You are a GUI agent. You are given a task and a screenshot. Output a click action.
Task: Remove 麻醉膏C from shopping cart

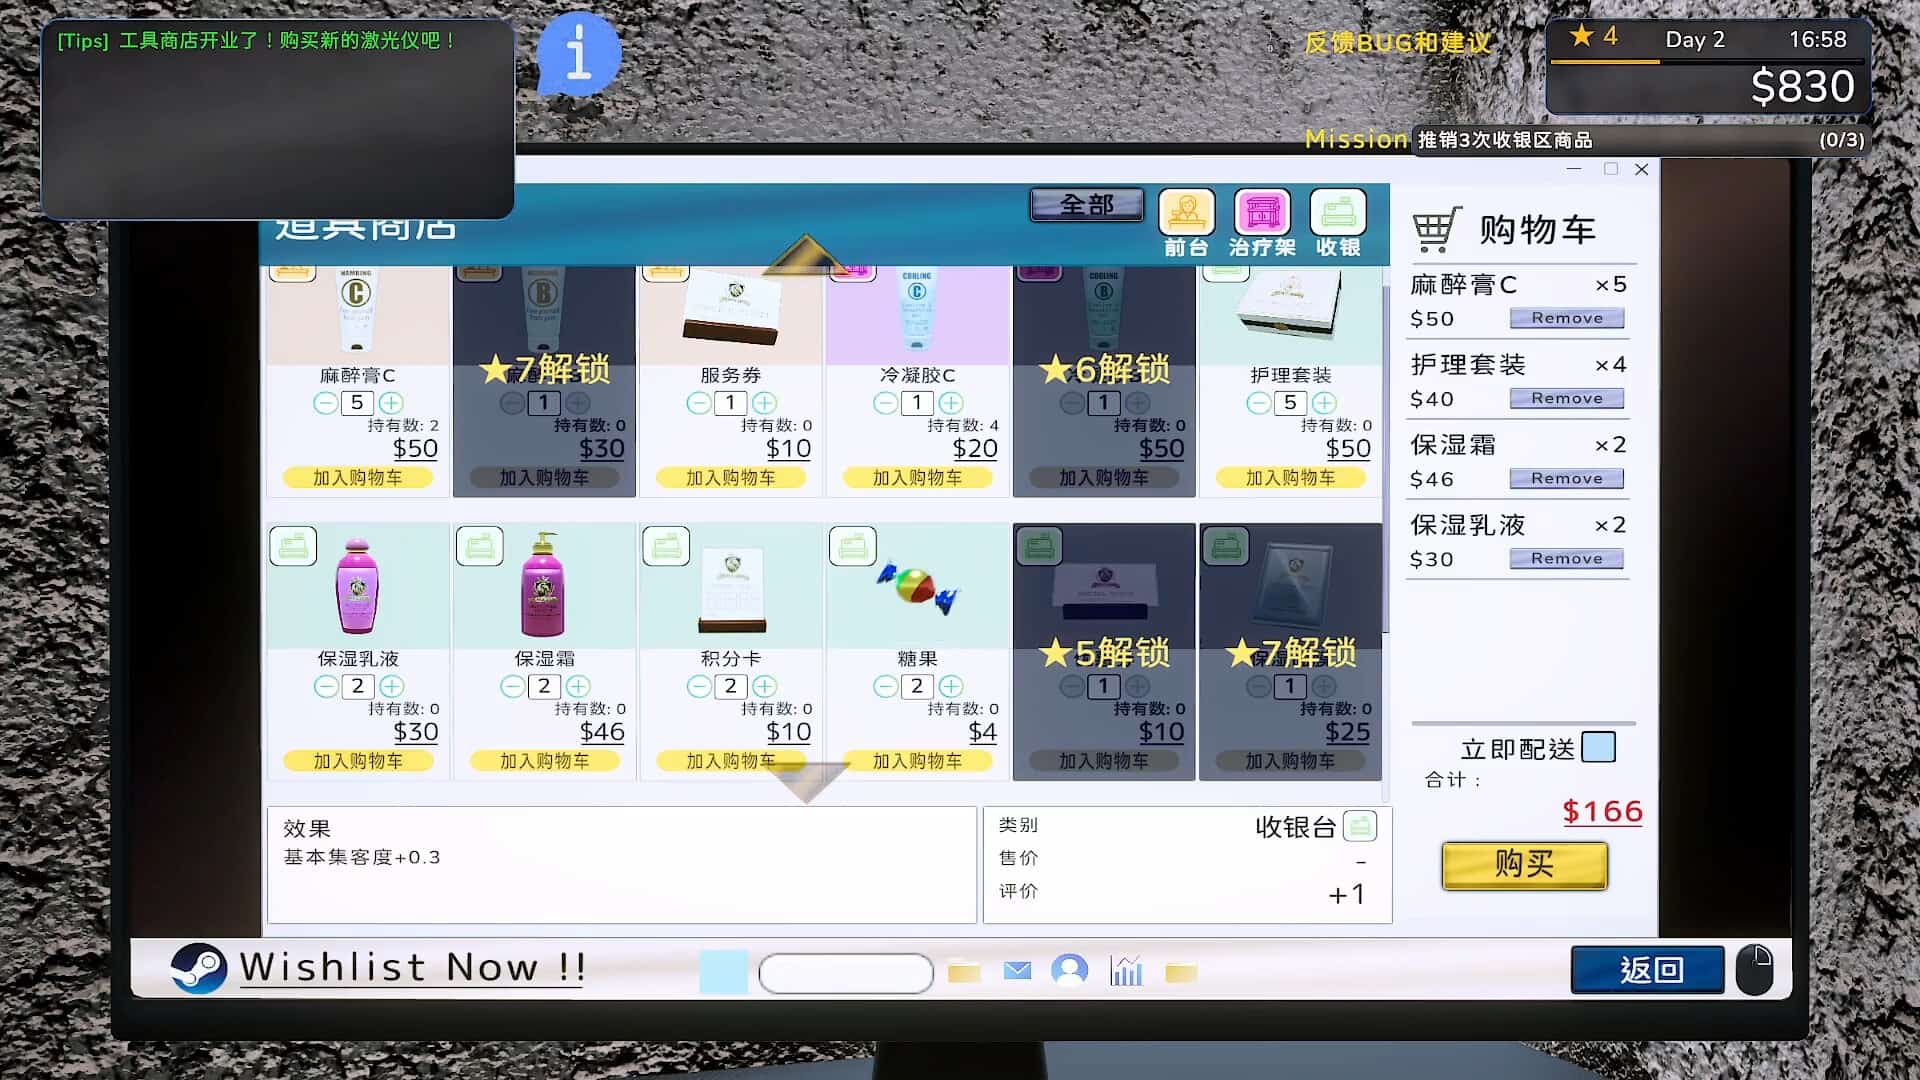pyautogui.click(x=1566, y=318)
